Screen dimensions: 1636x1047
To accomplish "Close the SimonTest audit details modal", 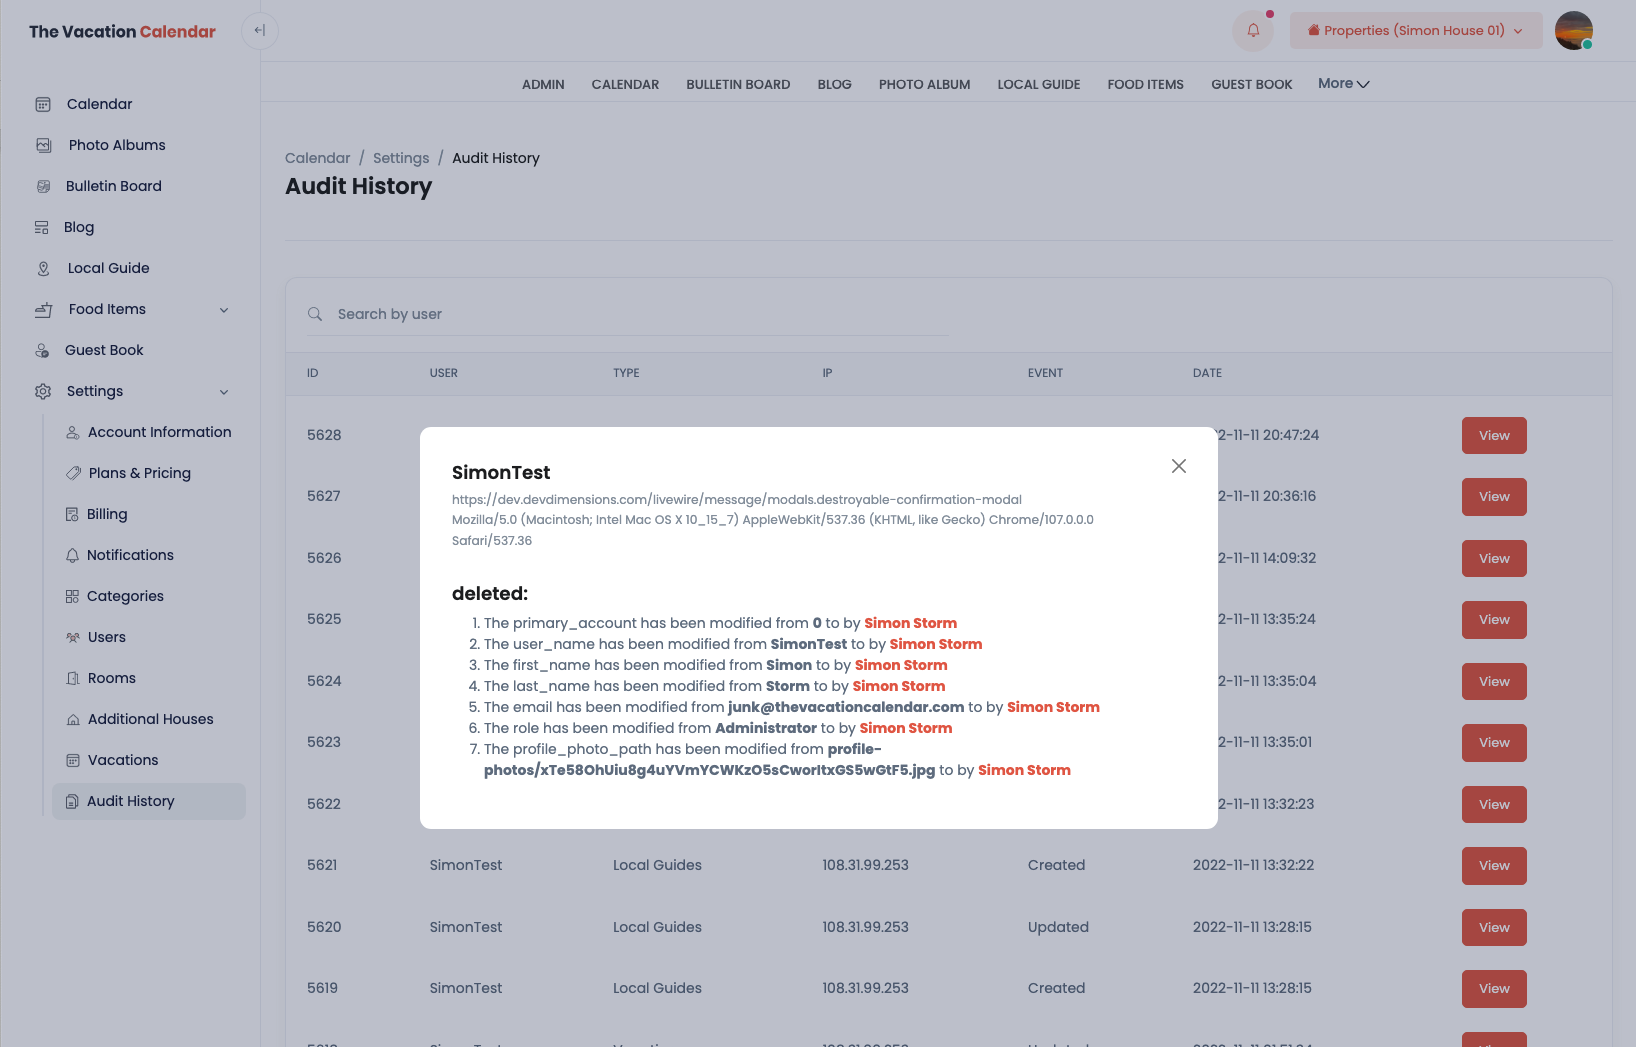I will 1179,466.
